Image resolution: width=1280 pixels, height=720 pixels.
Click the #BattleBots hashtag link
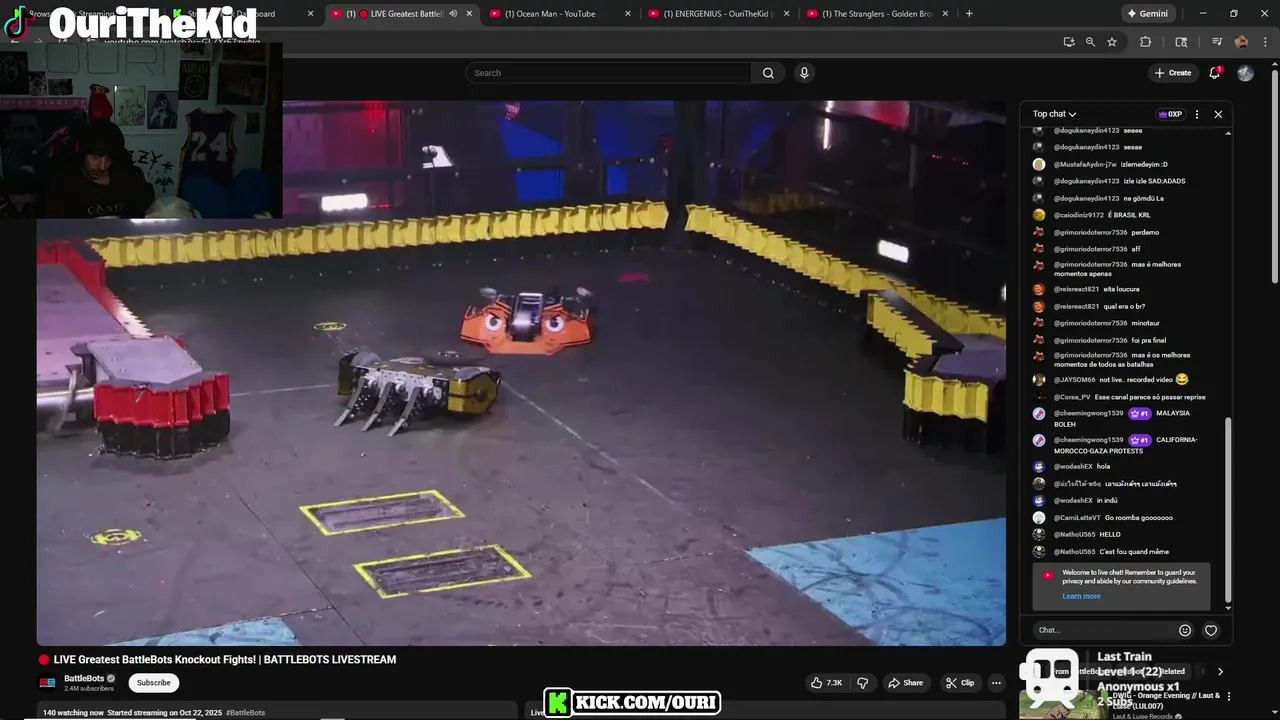tap(245, 713)
